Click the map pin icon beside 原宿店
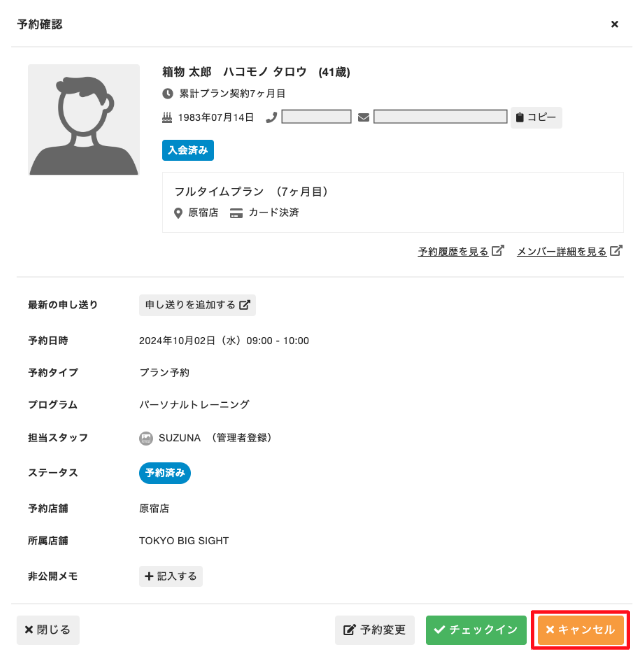This screenshot has height=659, width=635. point(179,213)
